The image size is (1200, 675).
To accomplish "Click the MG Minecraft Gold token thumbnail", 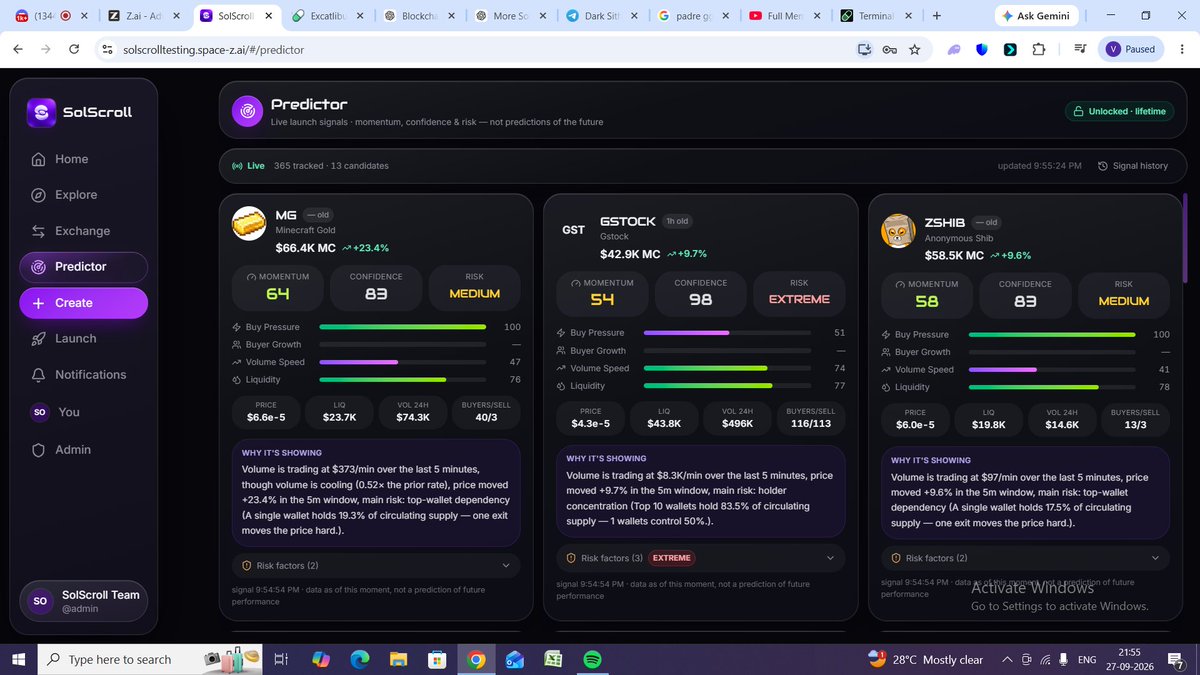I will click(x=249, y=225).
